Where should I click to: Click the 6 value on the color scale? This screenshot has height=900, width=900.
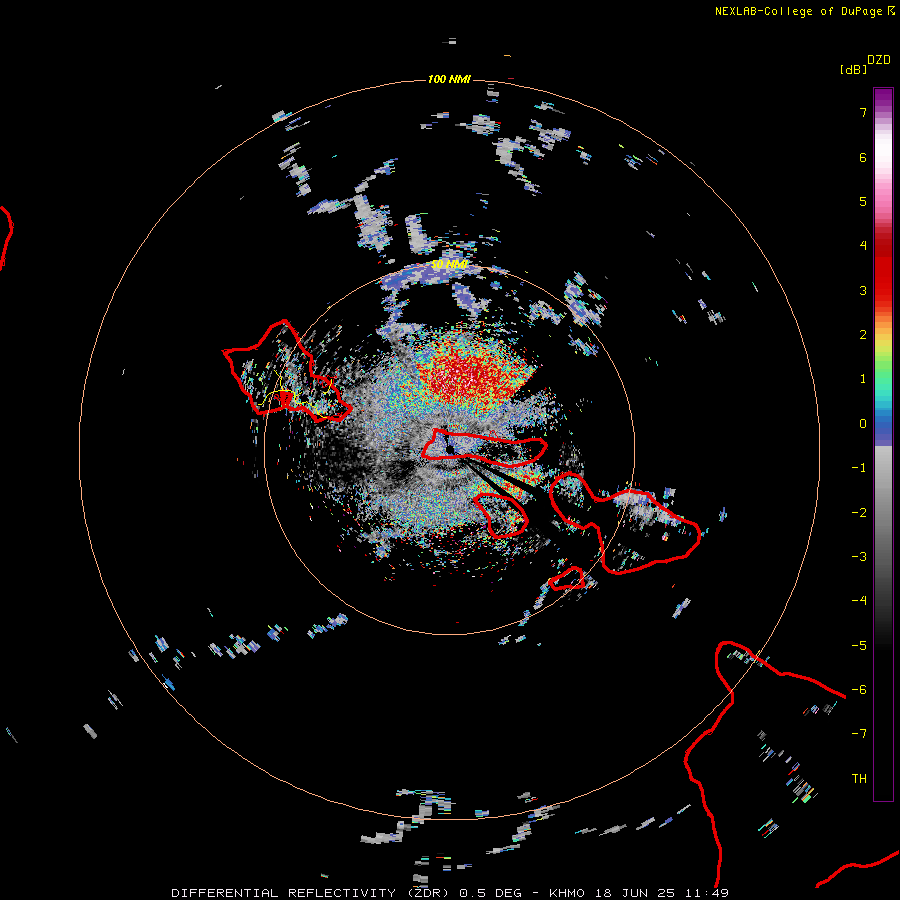863,157
